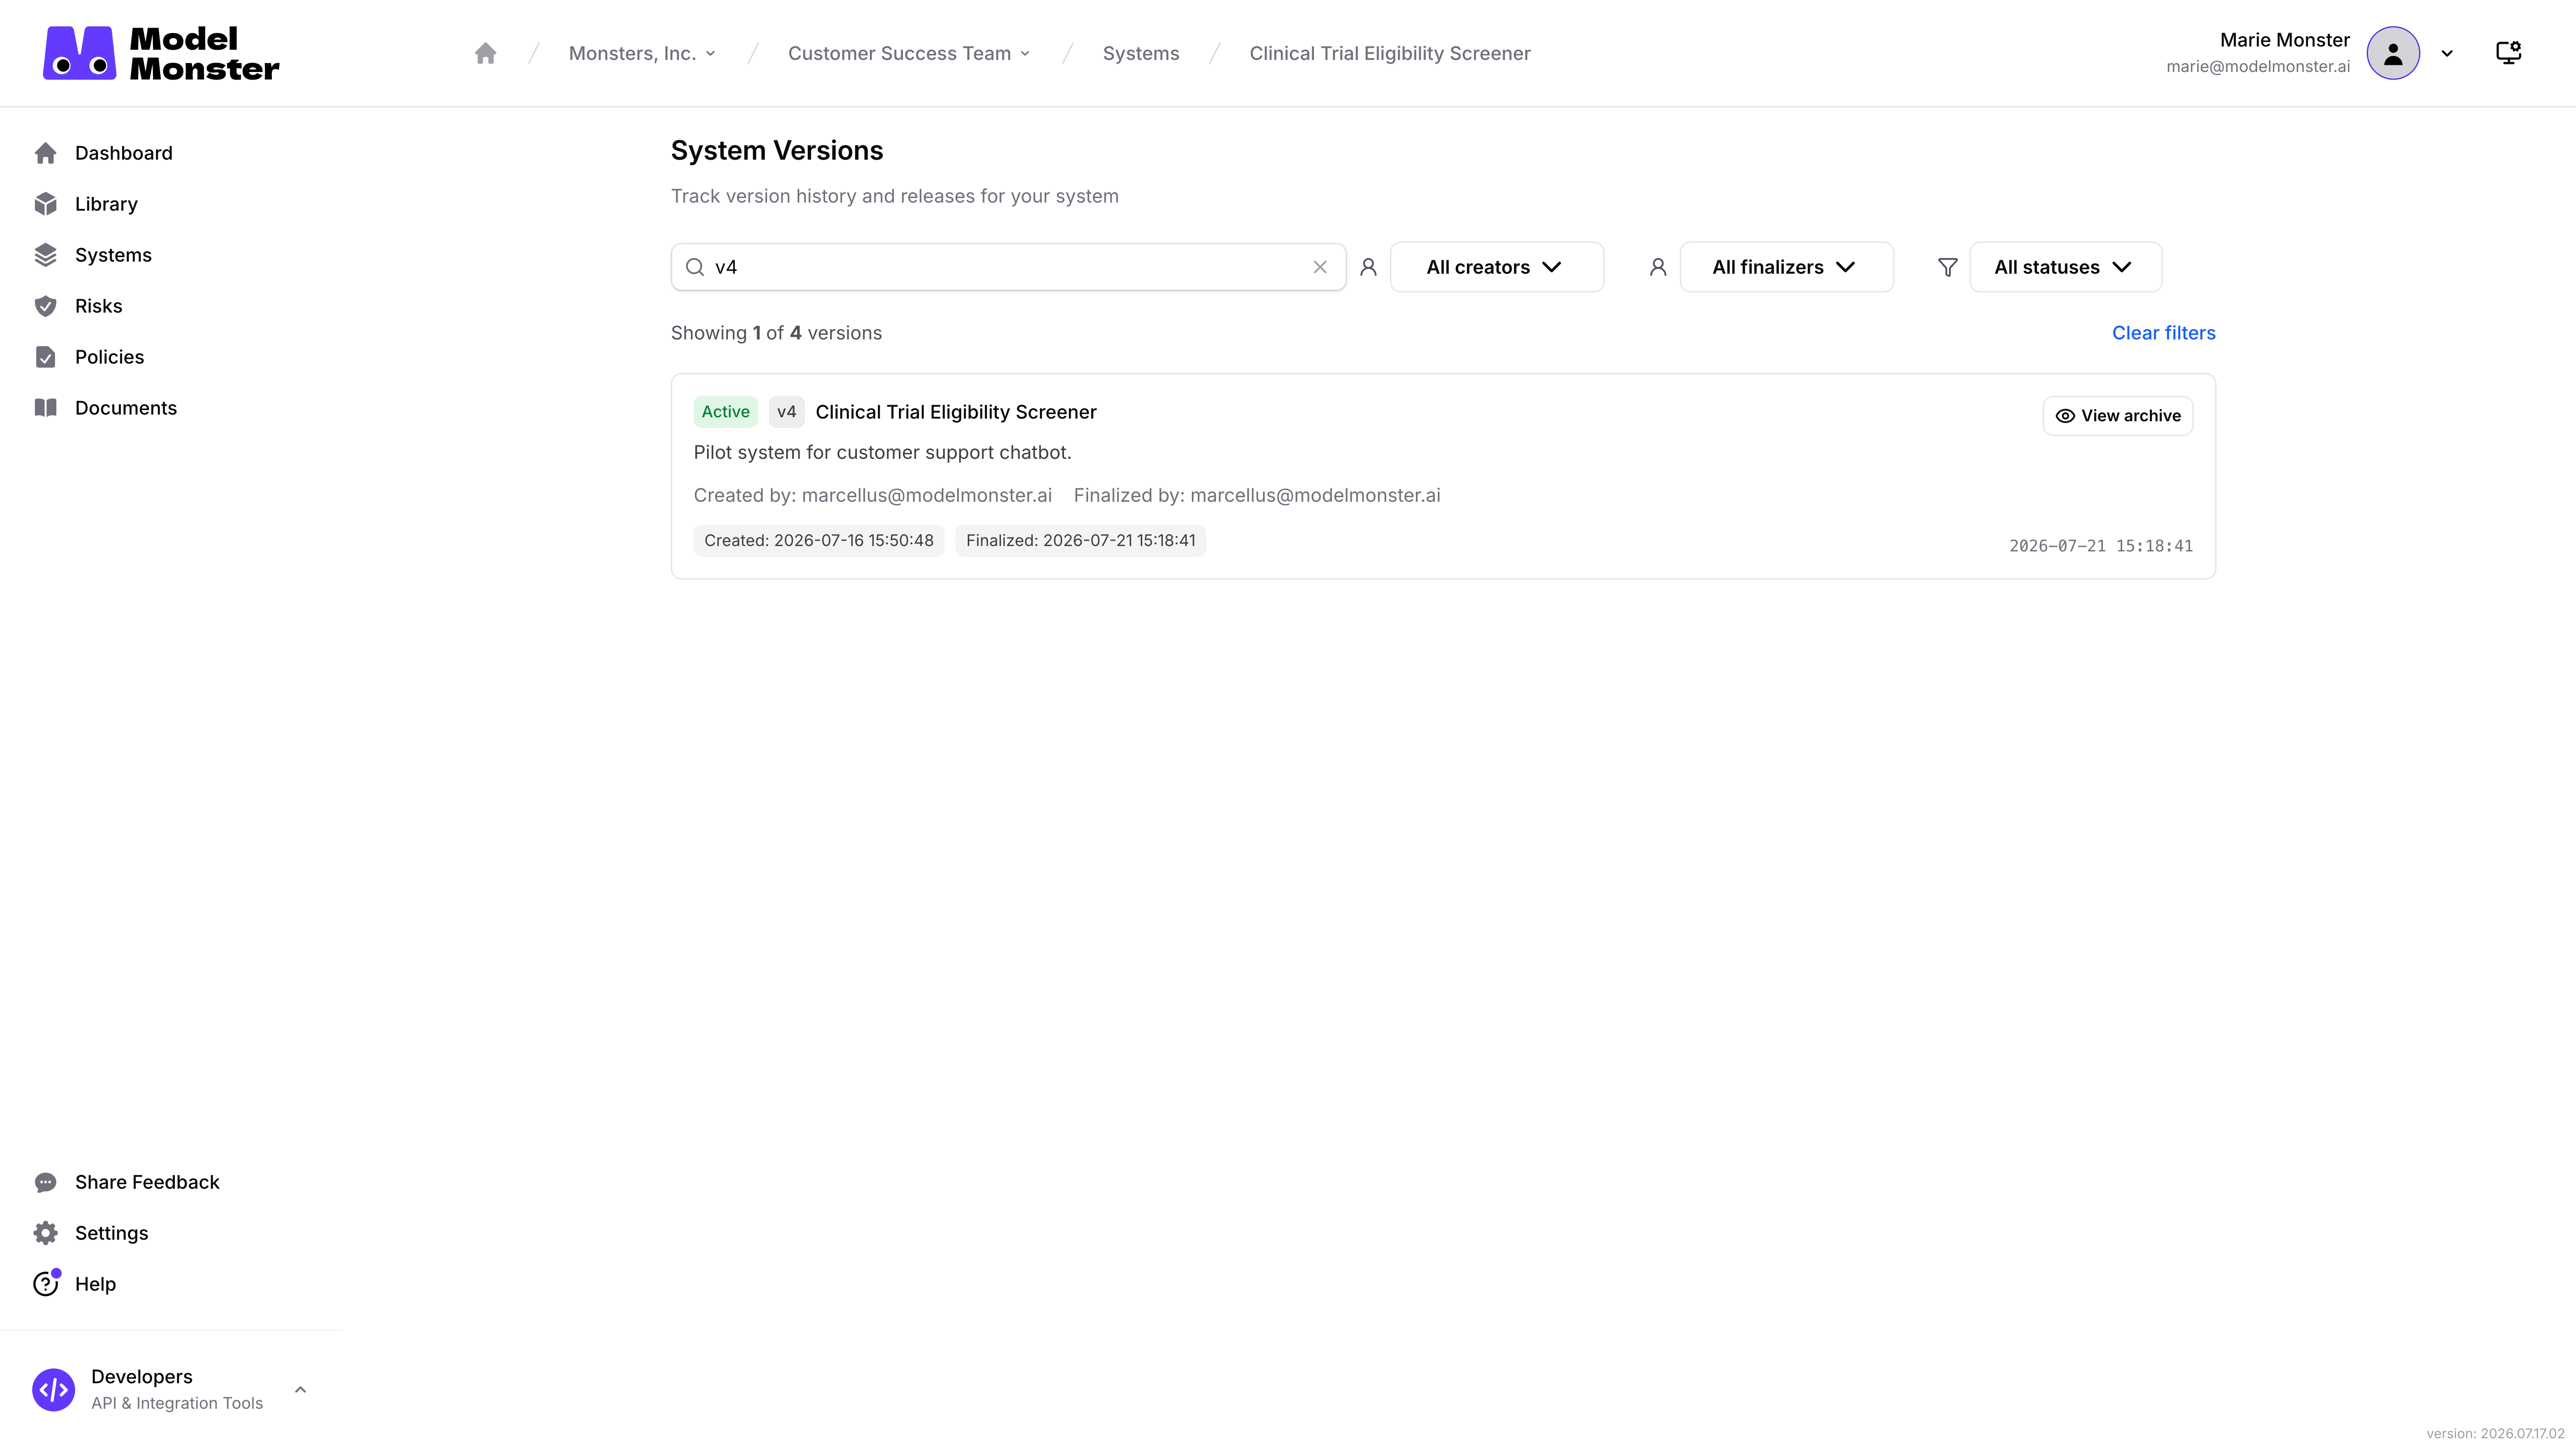Click the version: 2026.07.17.02 footer text
Screen dimensions: 2576x1449
coord(2495,1433)
